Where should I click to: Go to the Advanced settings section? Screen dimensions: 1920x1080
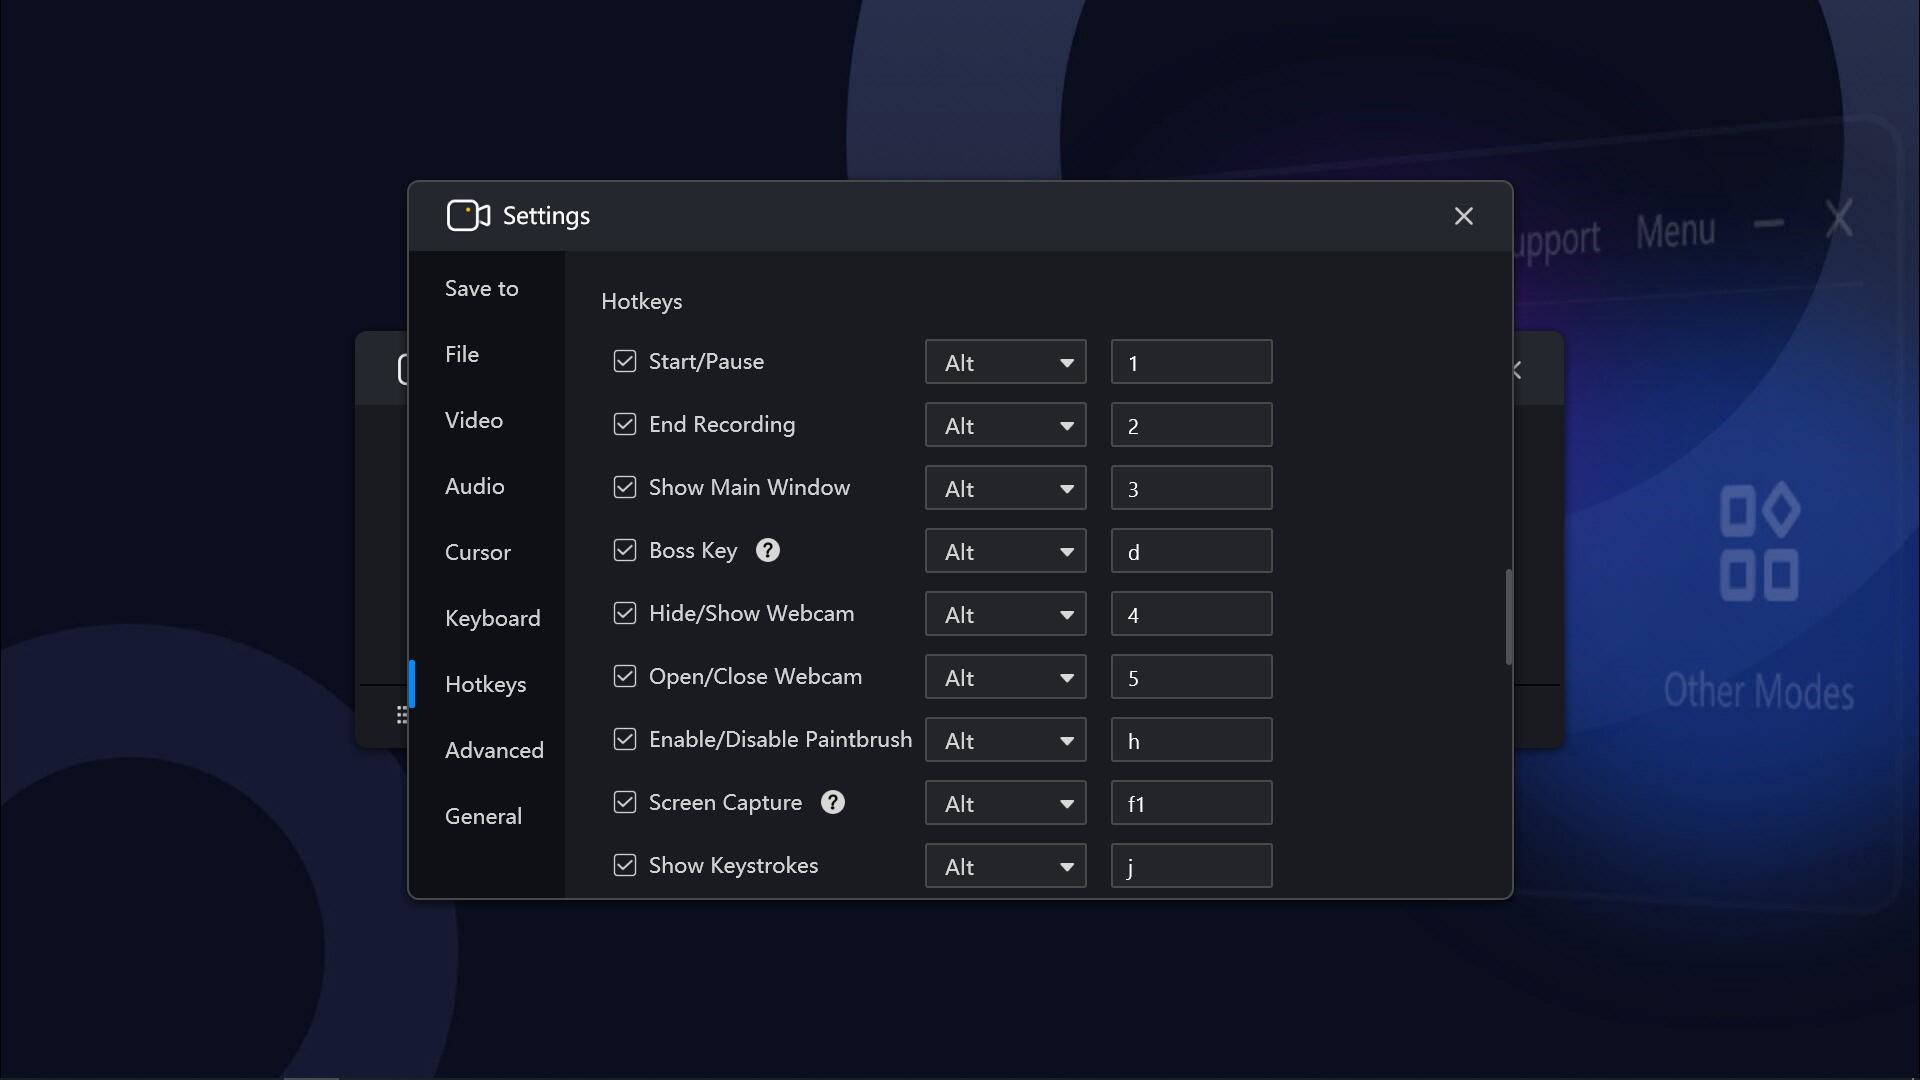click(494, 749)
